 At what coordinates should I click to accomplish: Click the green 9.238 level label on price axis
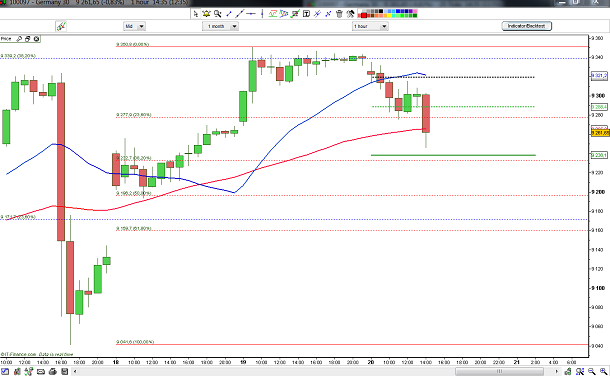599,155
